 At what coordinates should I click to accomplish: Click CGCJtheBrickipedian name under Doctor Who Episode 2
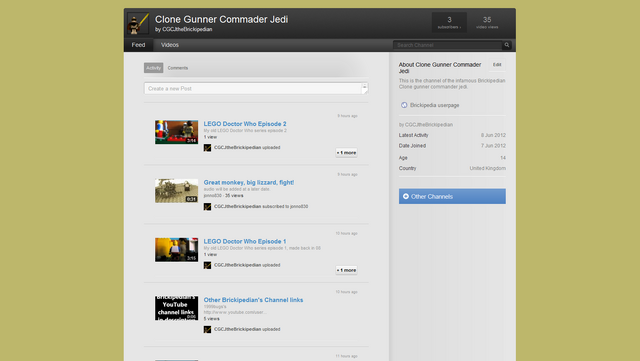(x=238, y=147)
